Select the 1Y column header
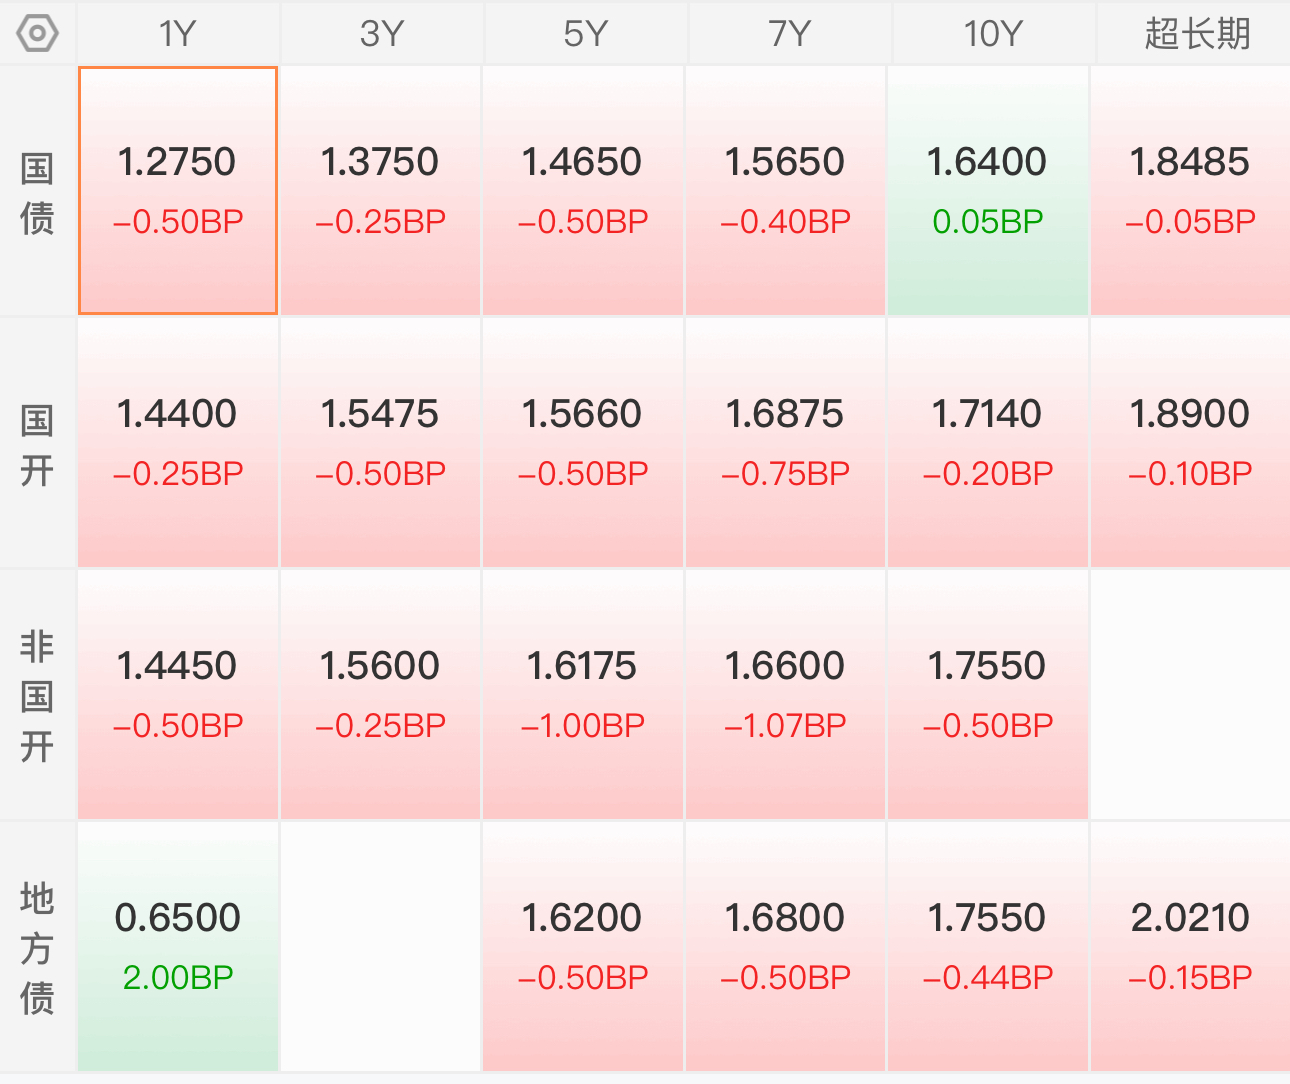 point(178,34)
